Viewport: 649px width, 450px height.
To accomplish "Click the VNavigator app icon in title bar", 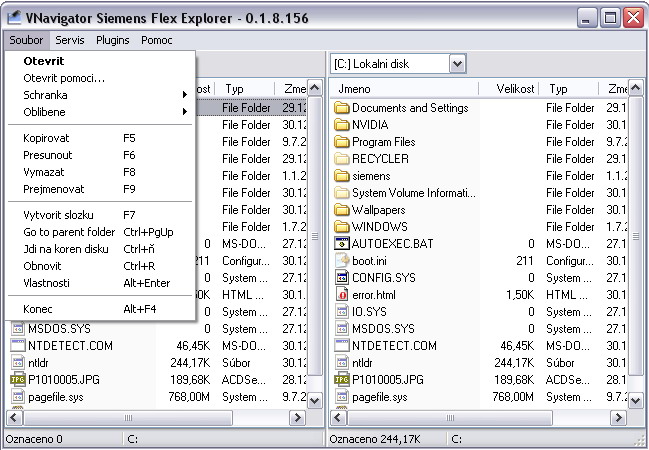I will pyautogui.click(x=14, y=18).
